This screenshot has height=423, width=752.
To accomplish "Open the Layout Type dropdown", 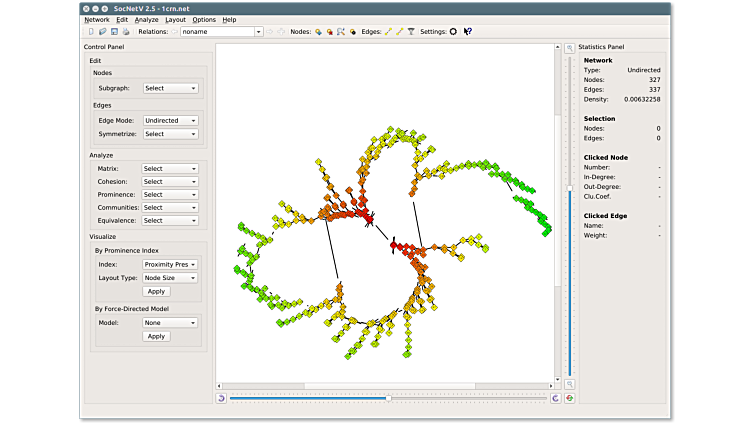I will [169, 277].
